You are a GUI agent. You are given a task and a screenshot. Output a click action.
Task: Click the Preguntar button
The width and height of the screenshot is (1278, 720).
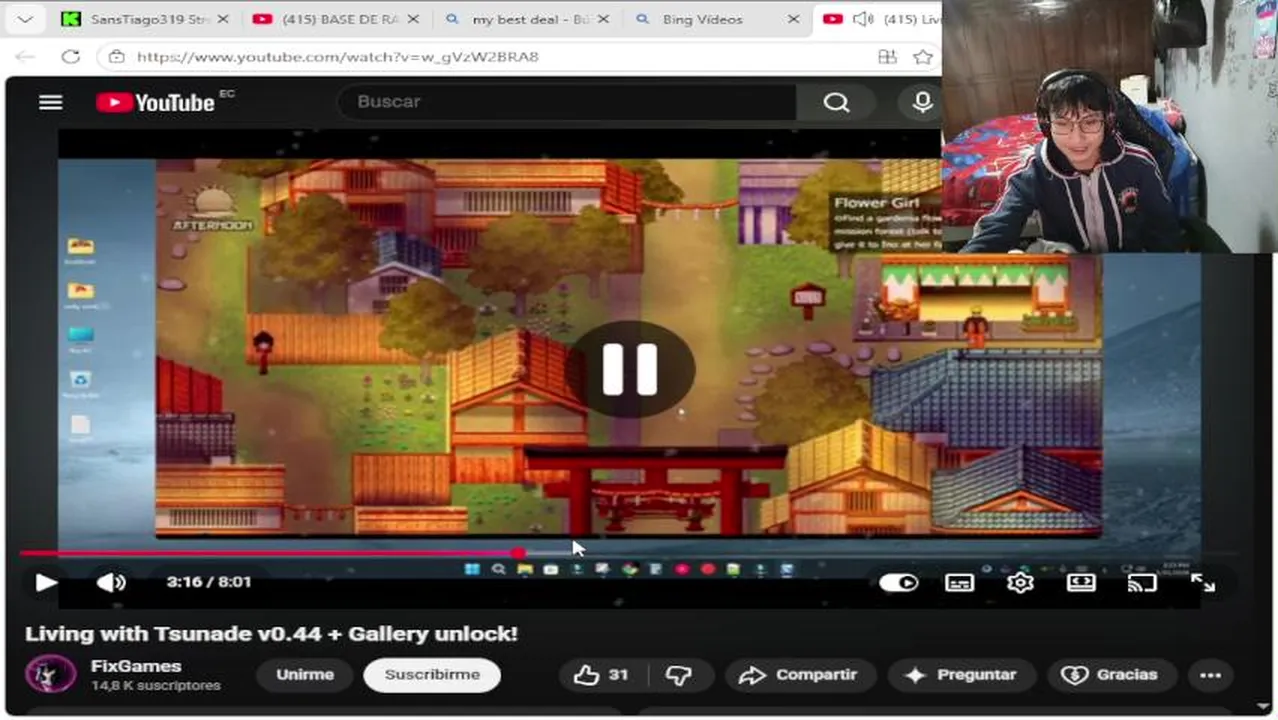(x=960, y=675)
